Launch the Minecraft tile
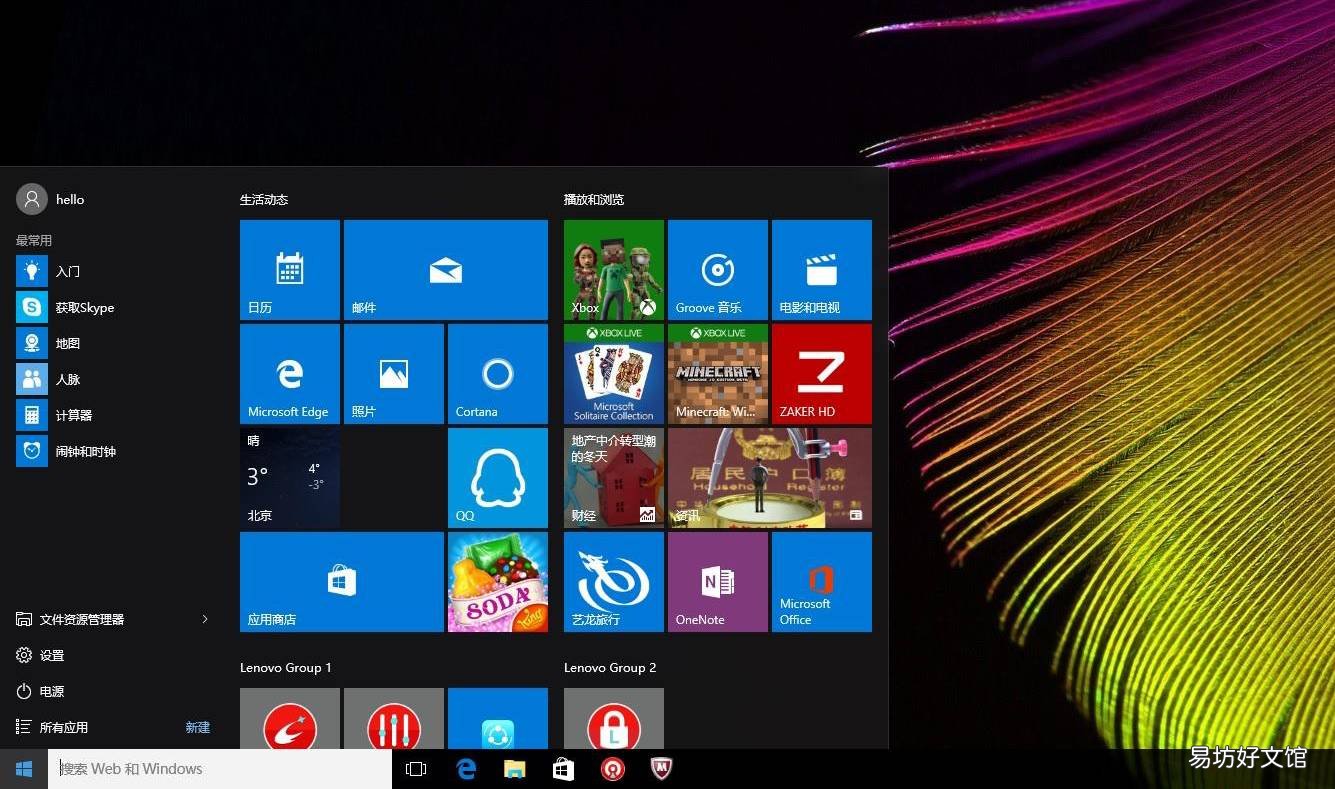The width and height of the screenshot is (1335, 789). 718,374
